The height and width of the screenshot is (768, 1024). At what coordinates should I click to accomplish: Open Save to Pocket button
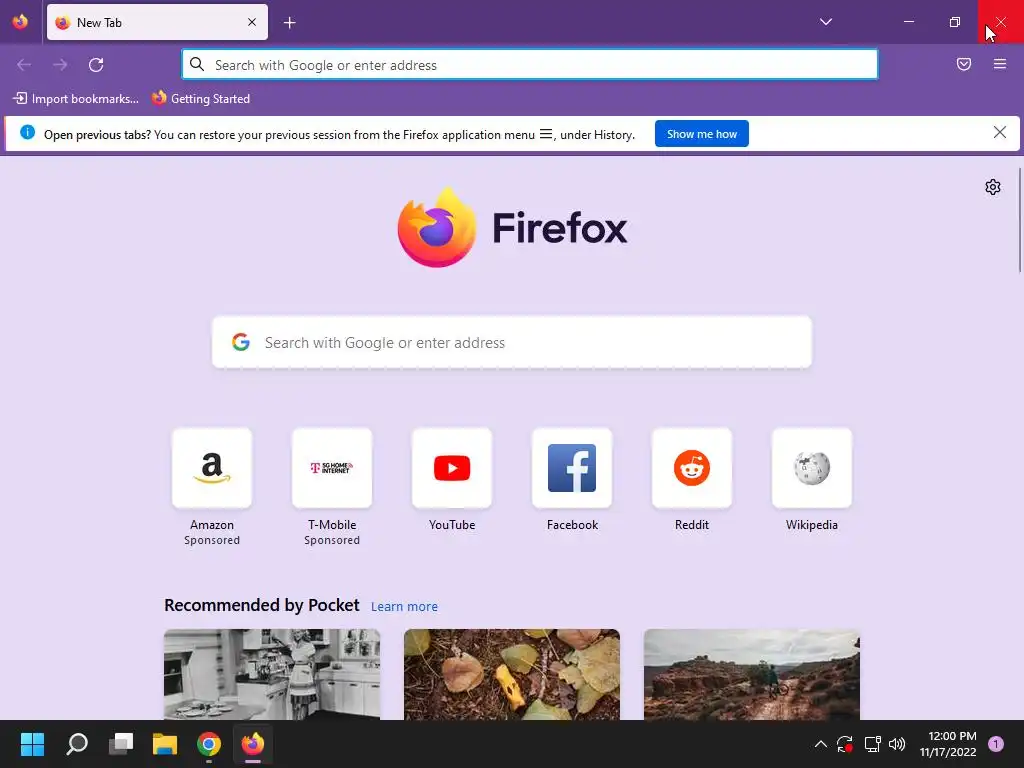coord(964,64)
